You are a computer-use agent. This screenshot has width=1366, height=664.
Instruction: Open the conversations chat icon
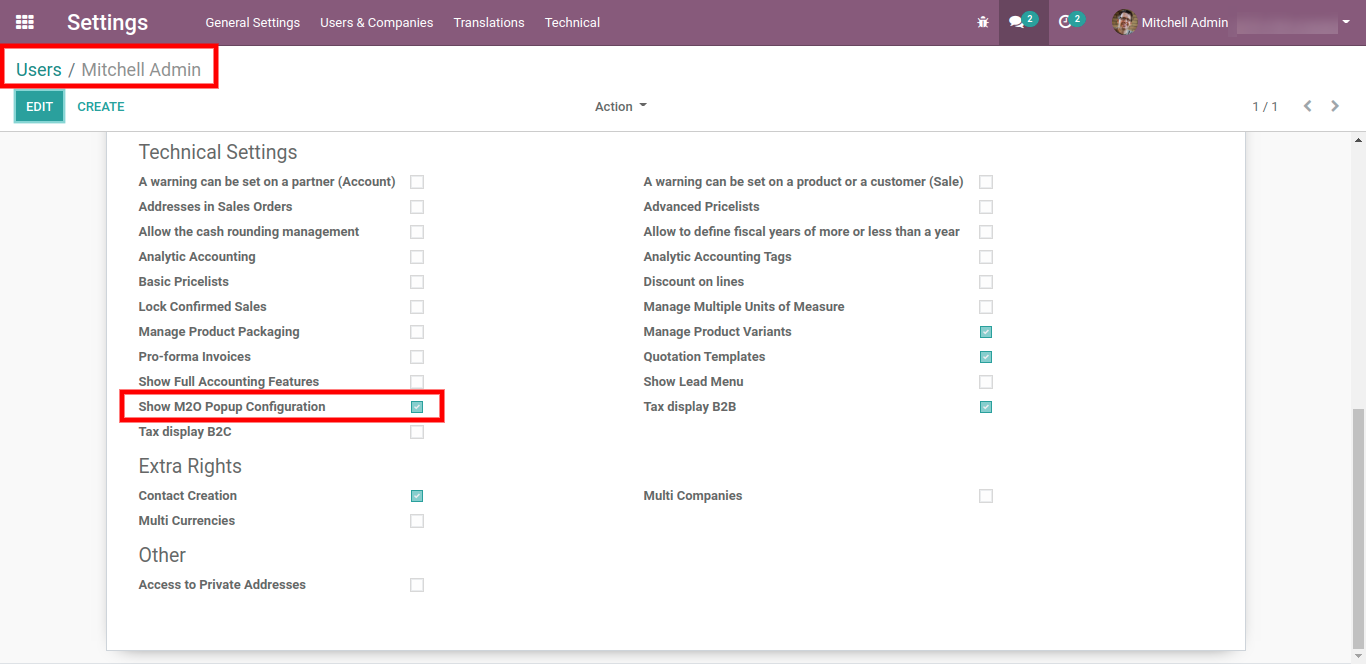1017,22
